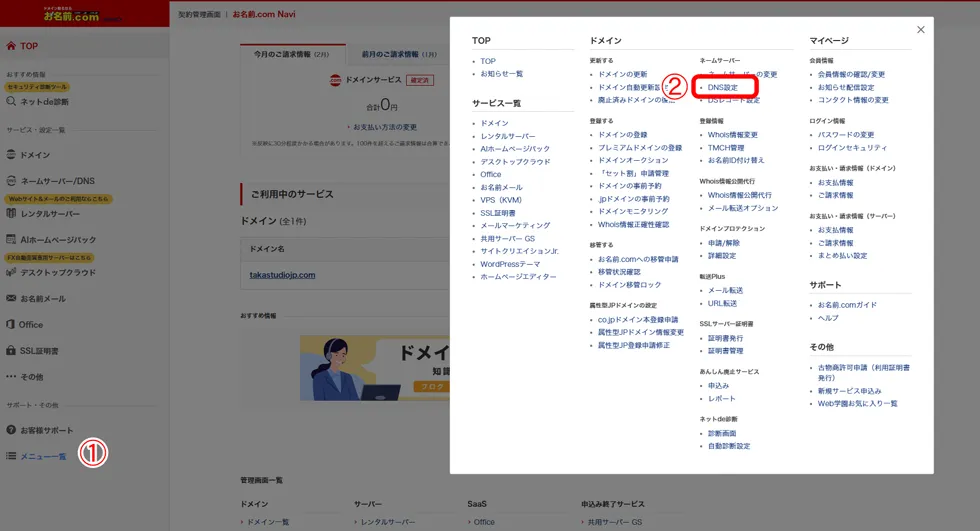The image size is (980, 531).
Task: Click the レンタルサーバー sidebar icon
Action: 11,213
